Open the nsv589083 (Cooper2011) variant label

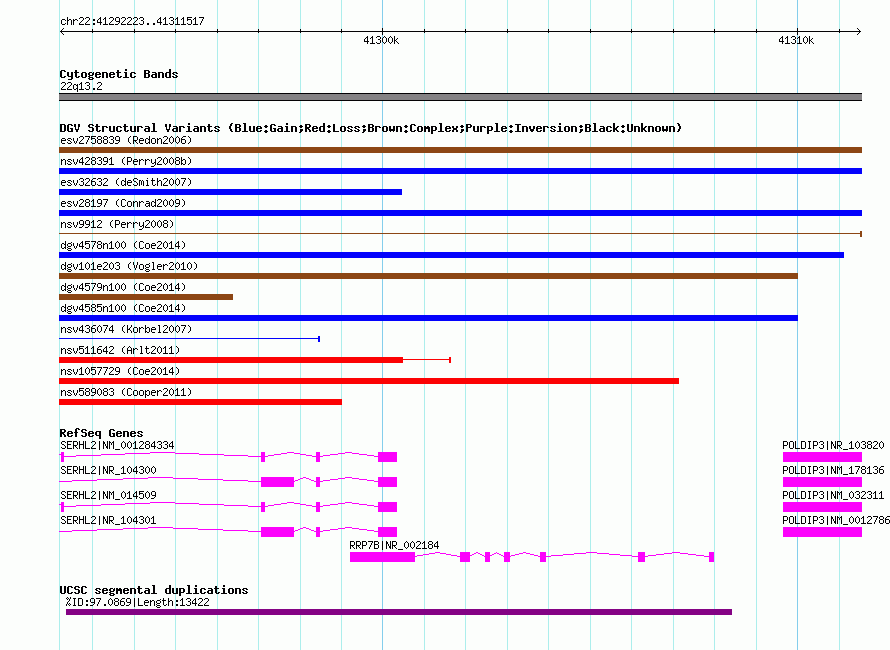pos(126,392)
